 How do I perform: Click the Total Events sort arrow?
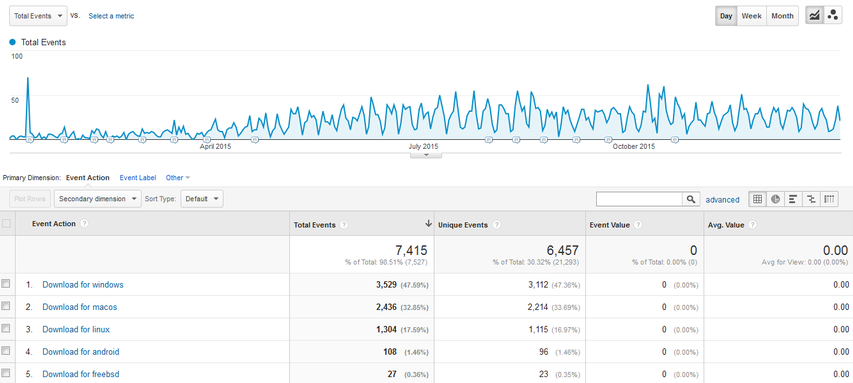(428, 224)
